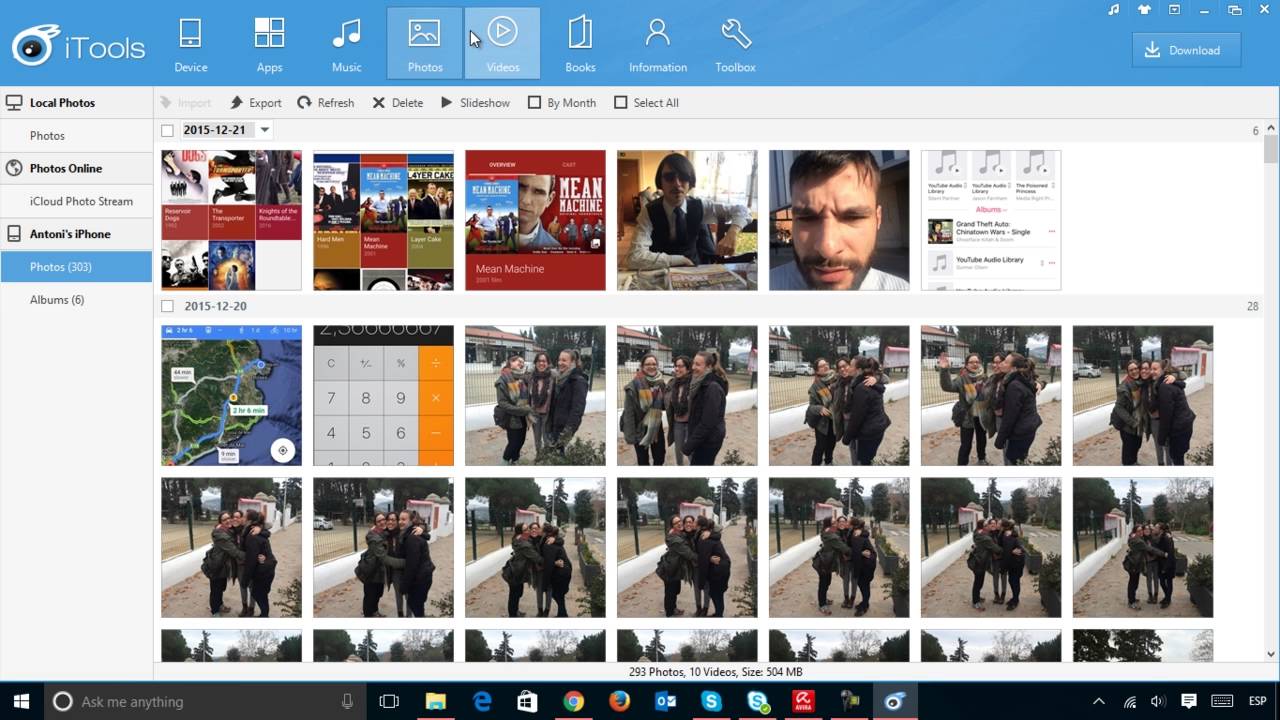Open the Books section
Image resolution: width=1280 pixels, height=720 pixels.
click(x=580, y=44)
